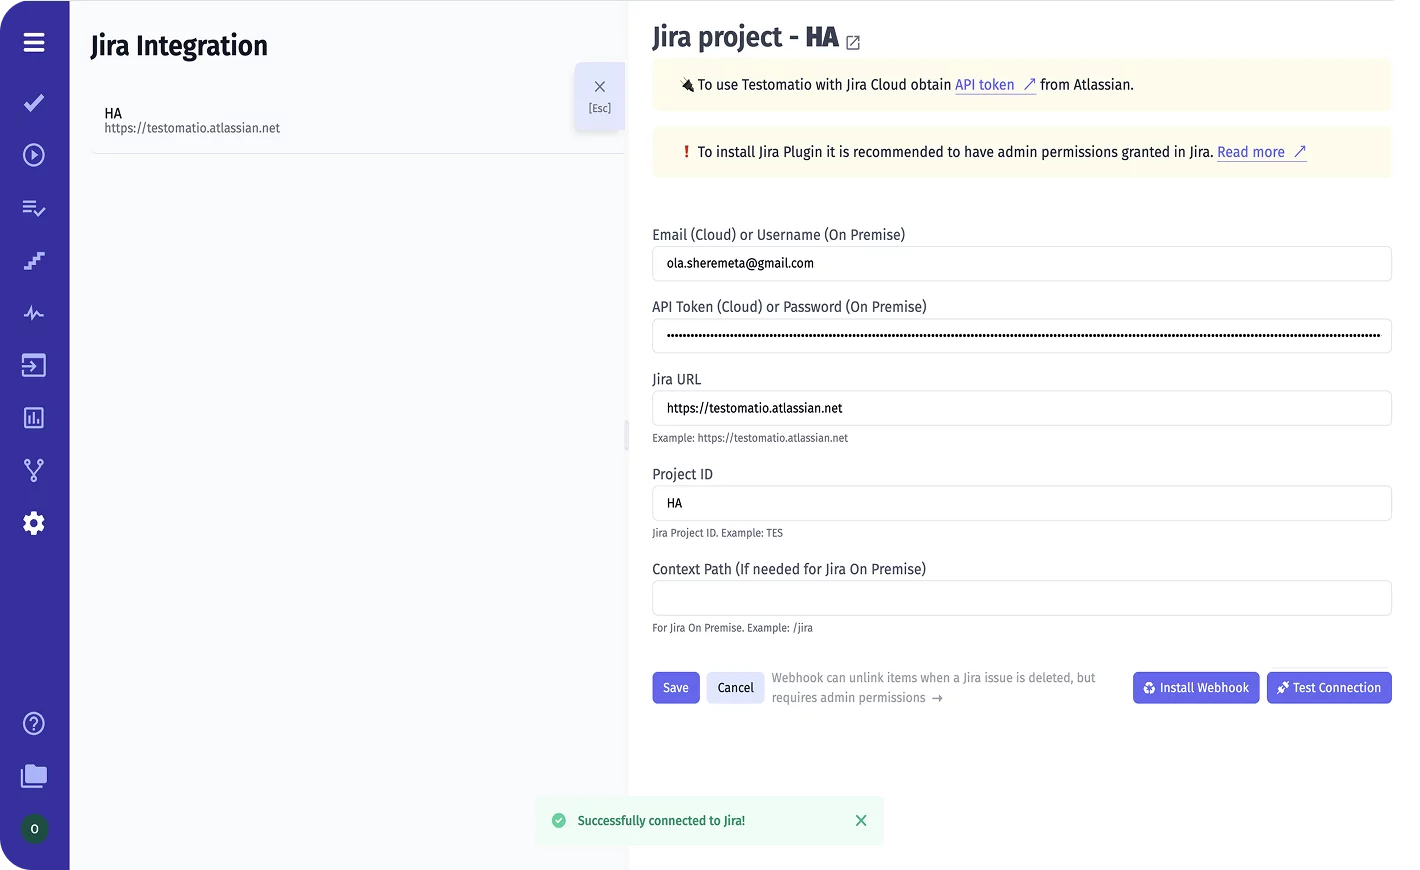Open the projects folder icon in sidebar
Screen dimensions: 1420x870
coord(34,776)
